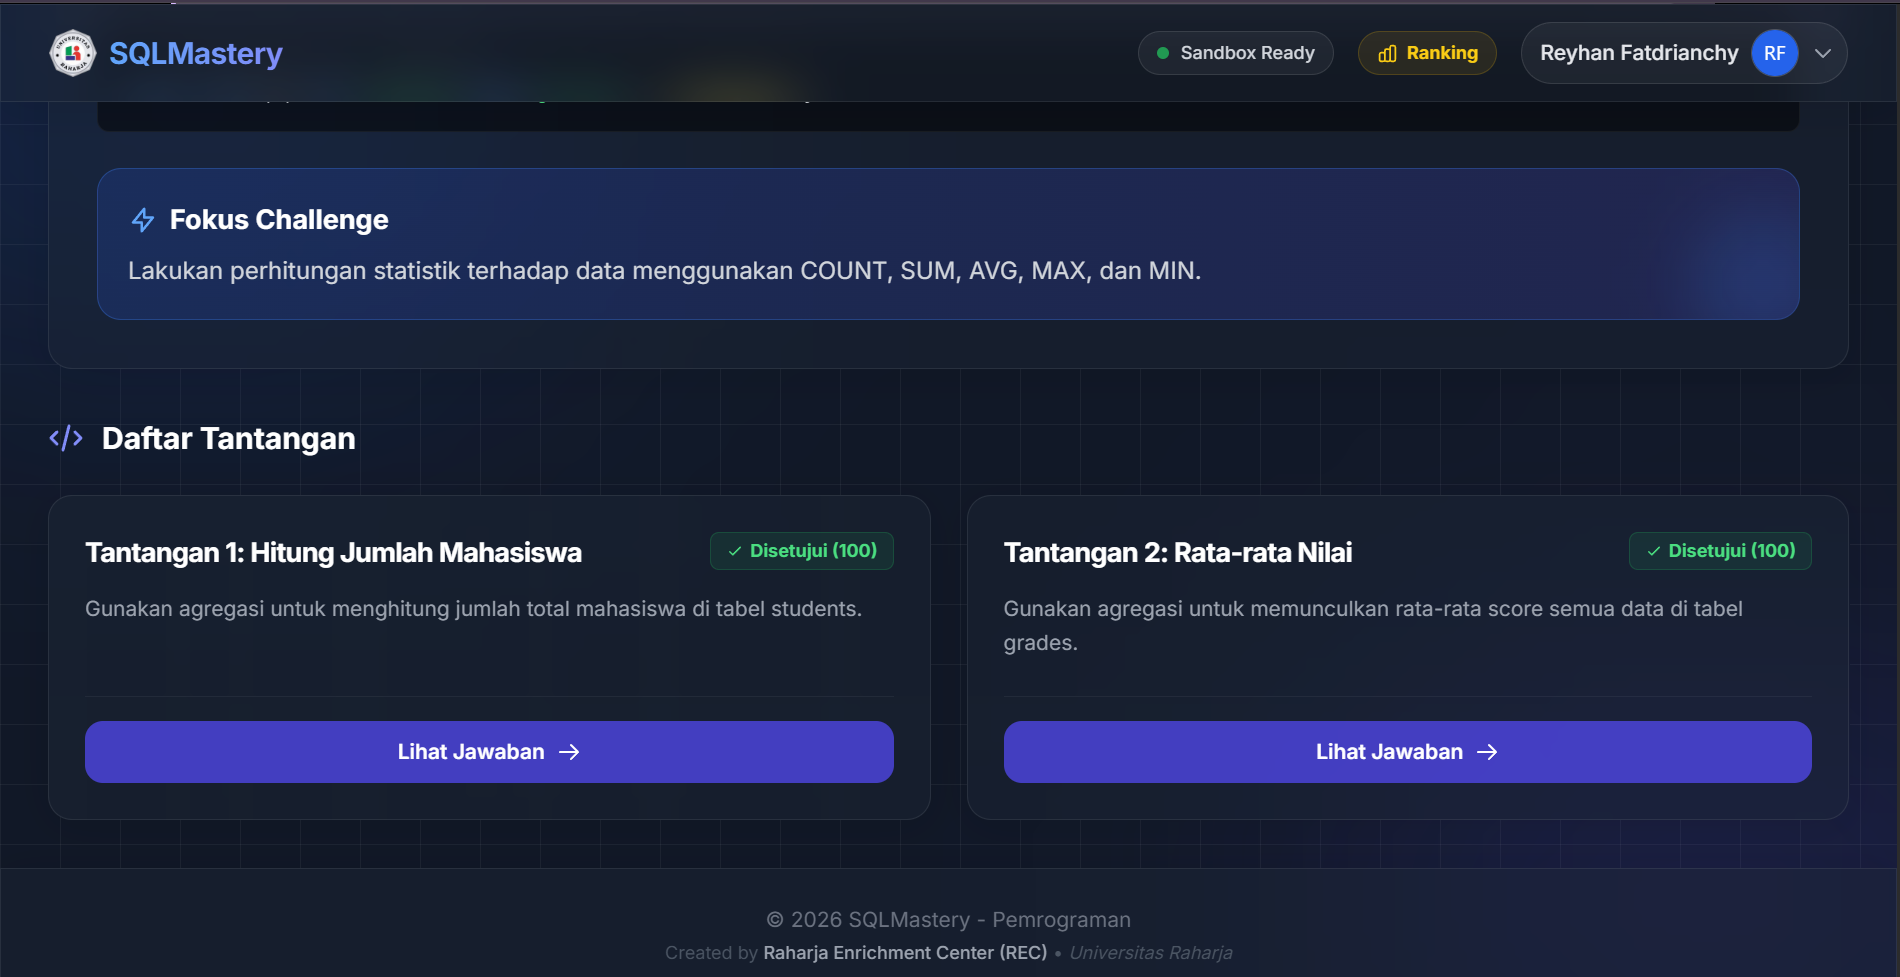
Task: Click the arrow icon in Tantangan 2's Lihat Jawaban
Action: [x=1487, y=752]
